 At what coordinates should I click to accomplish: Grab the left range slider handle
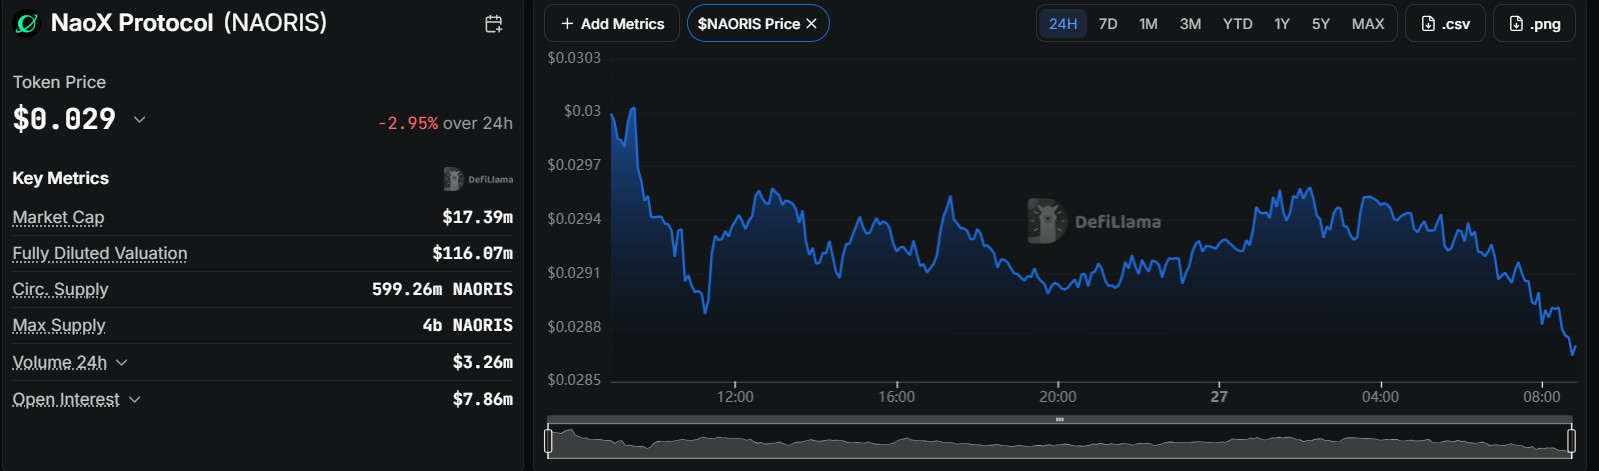pyautogui.click(x=548, y=440)
